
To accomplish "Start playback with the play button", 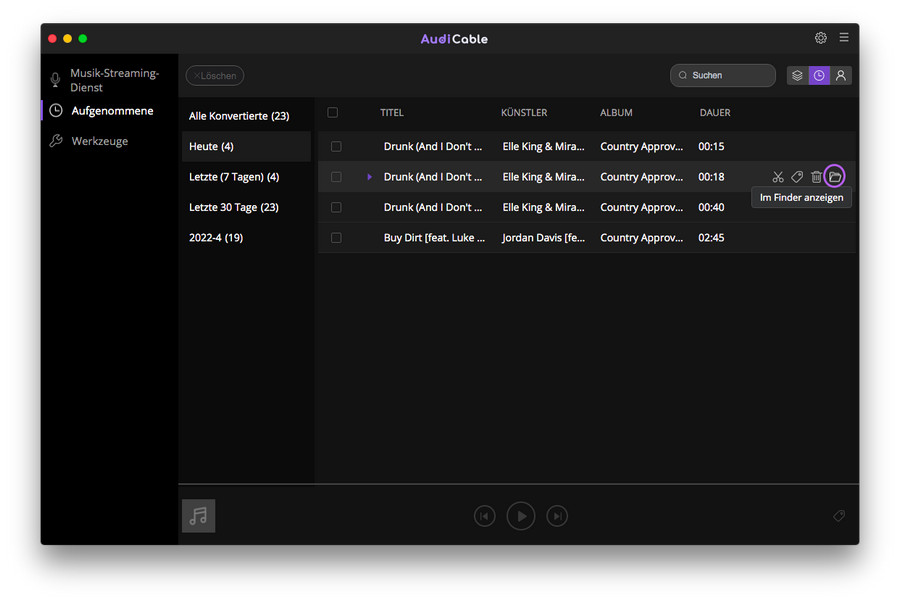I will pyautogui.click(x=521, y=516).
